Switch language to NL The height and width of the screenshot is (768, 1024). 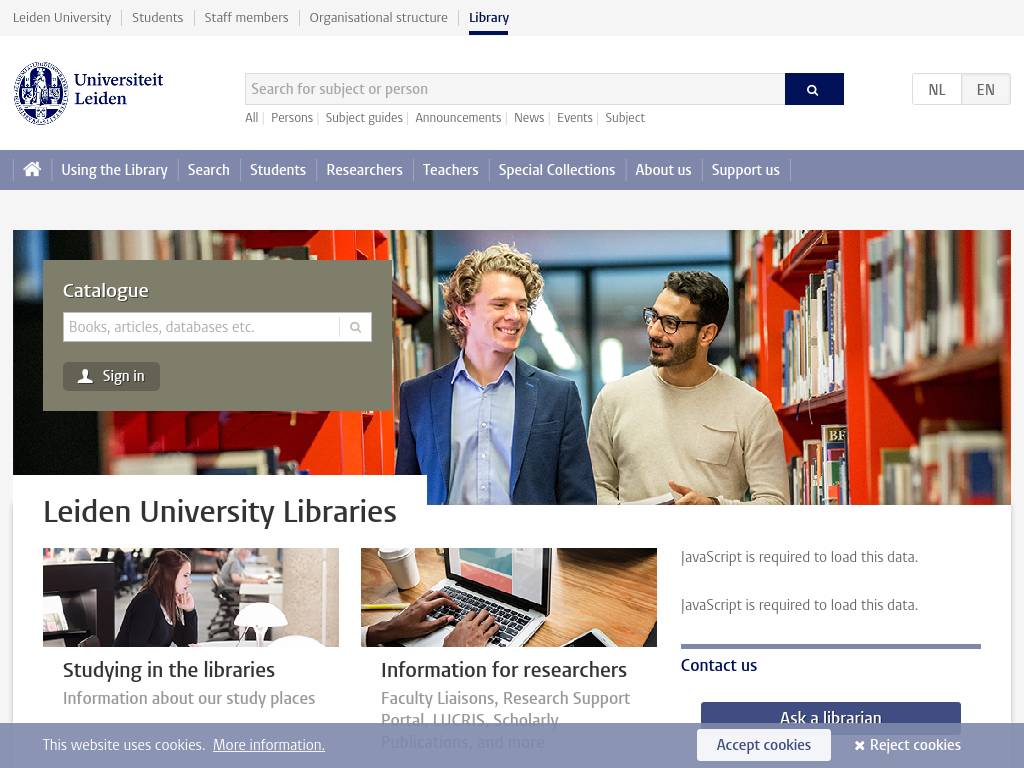tap(936, 90)
